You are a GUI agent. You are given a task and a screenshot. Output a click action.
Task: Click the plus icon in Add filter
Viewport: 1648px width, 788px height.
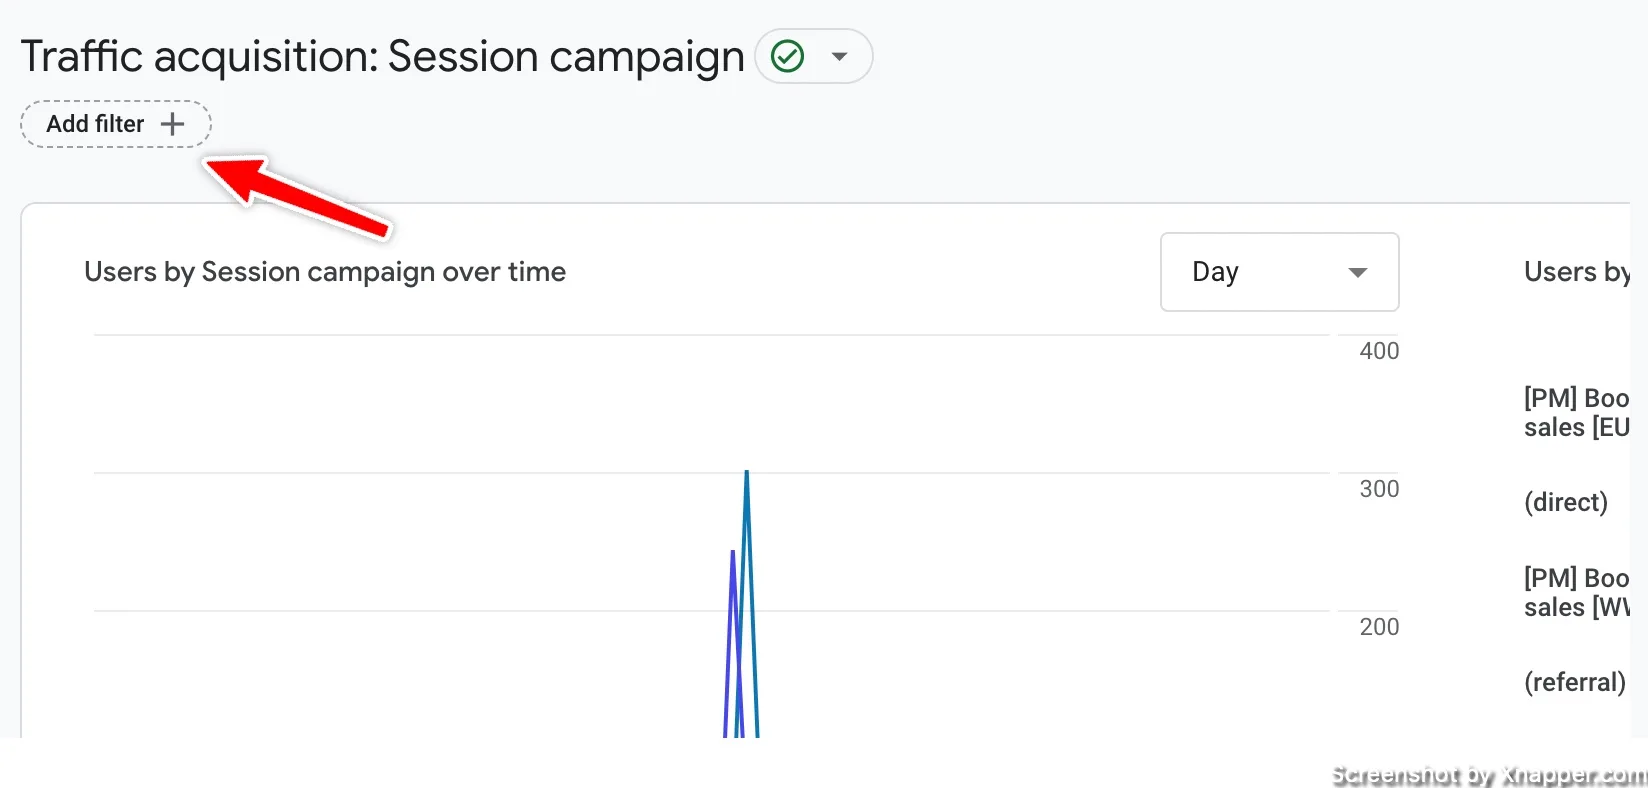tap(173, 124)
